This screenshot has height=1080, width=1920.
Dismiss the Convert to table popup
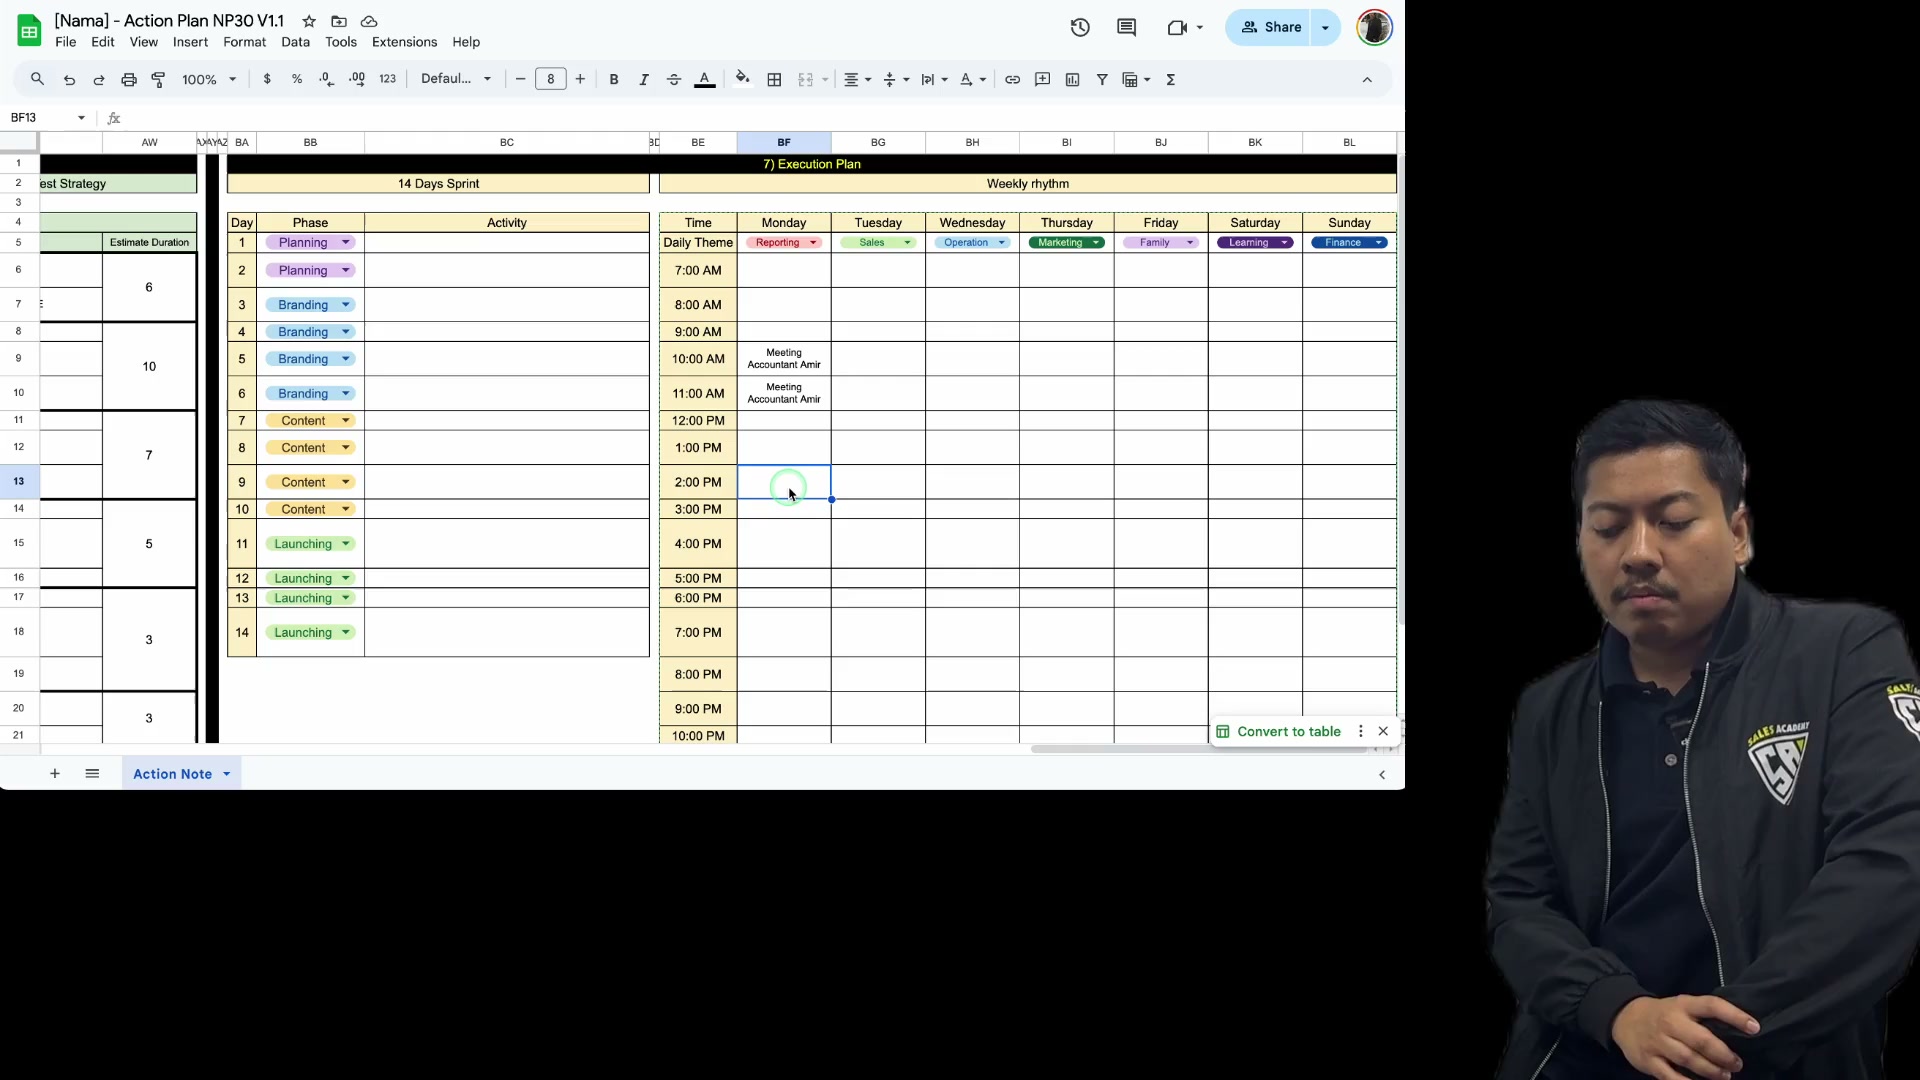click(x=1383, y=732)
